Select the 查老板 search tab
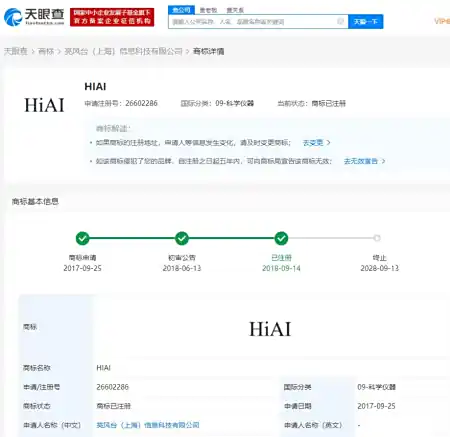 [x=208, y=10]
